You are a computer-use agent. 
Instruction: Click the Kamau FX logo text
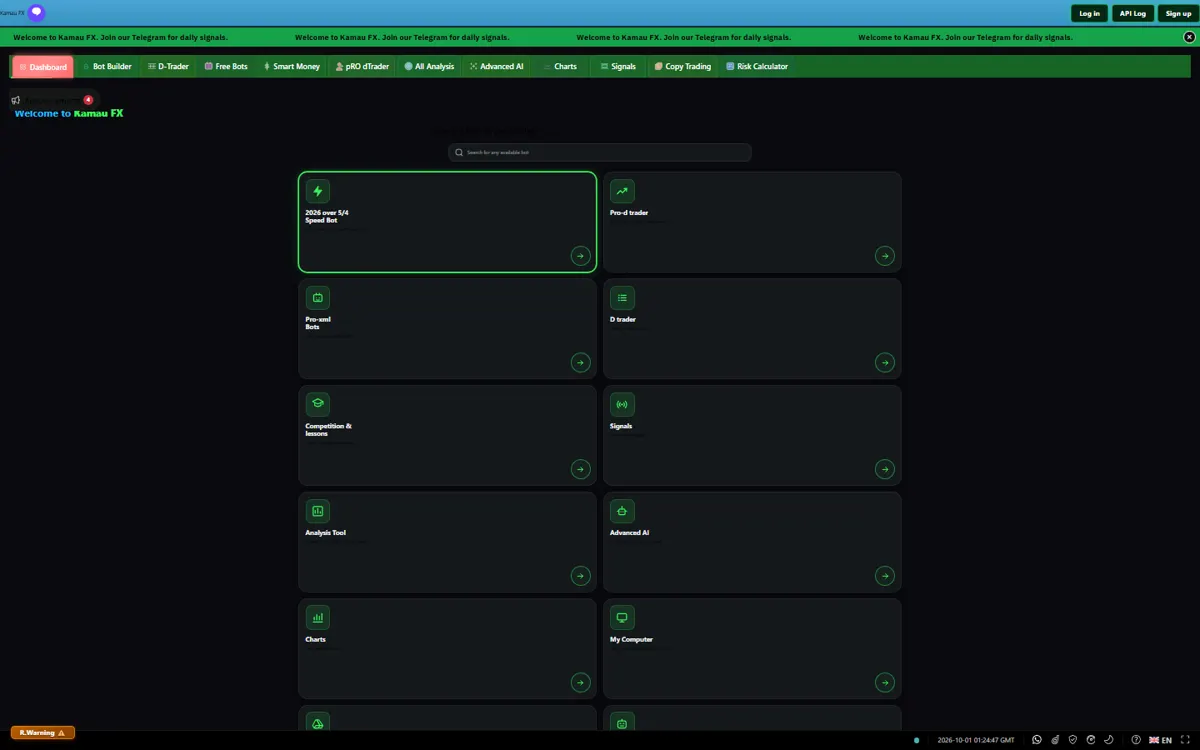12,12
